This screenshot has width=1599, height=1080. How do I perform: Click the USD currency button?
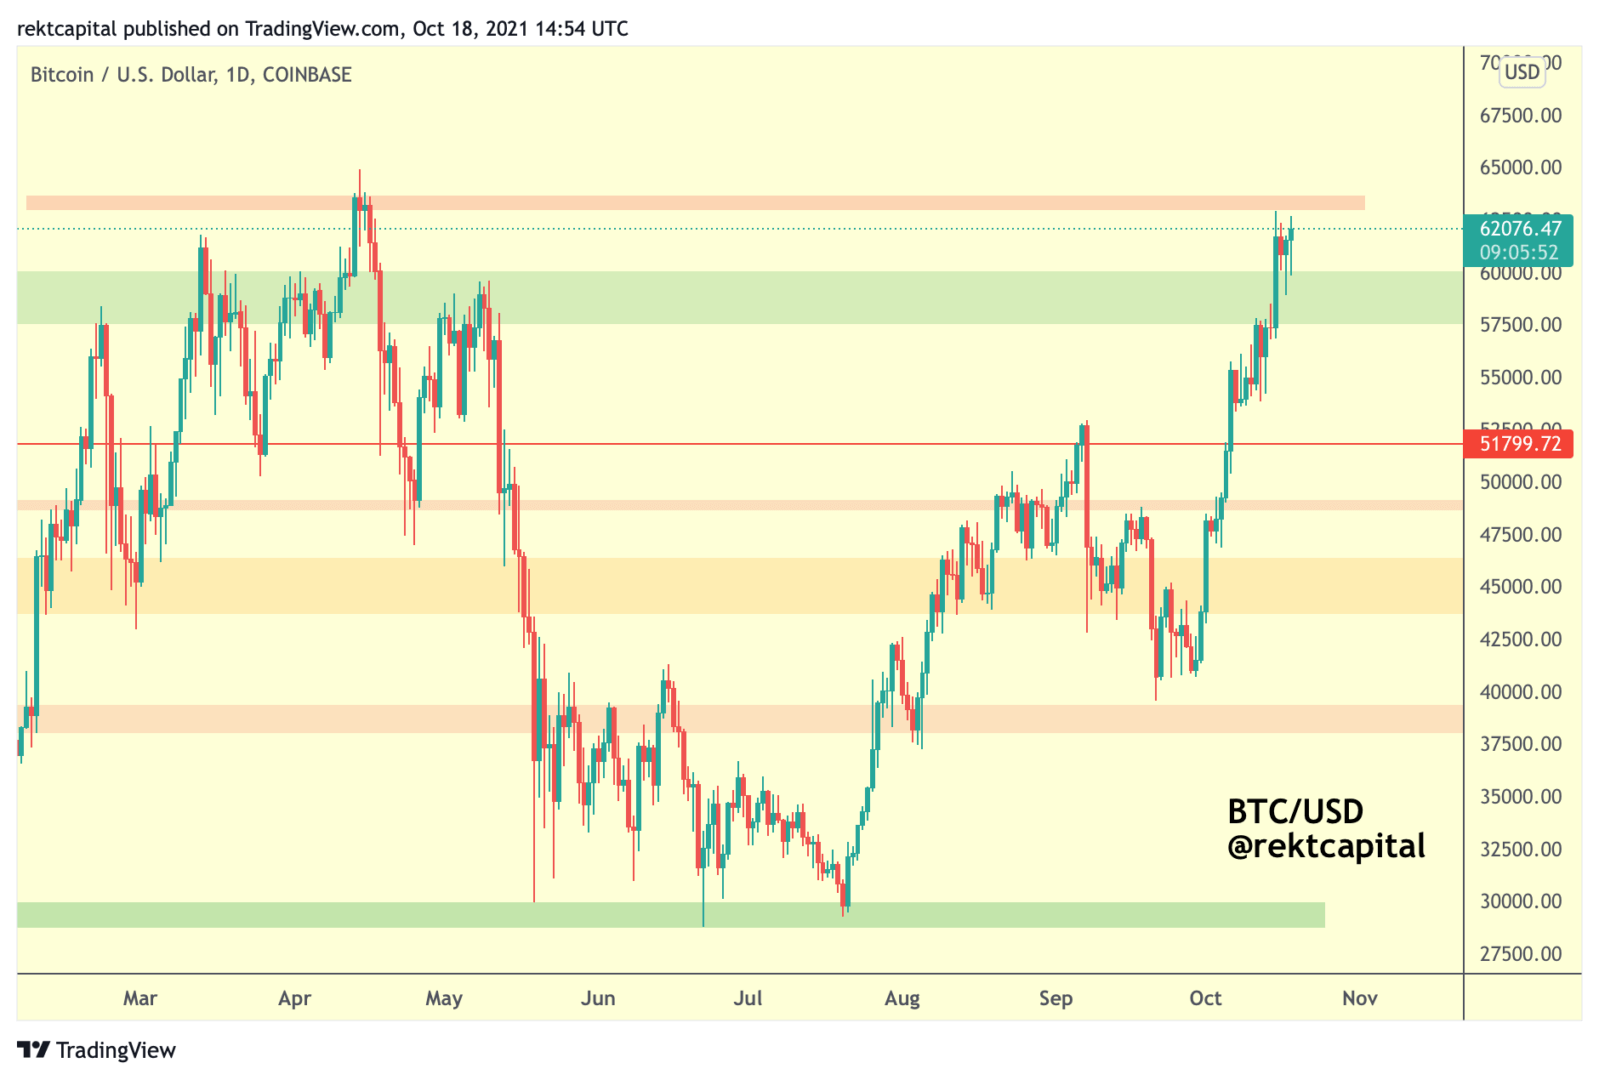click(x=1522, y=71)
